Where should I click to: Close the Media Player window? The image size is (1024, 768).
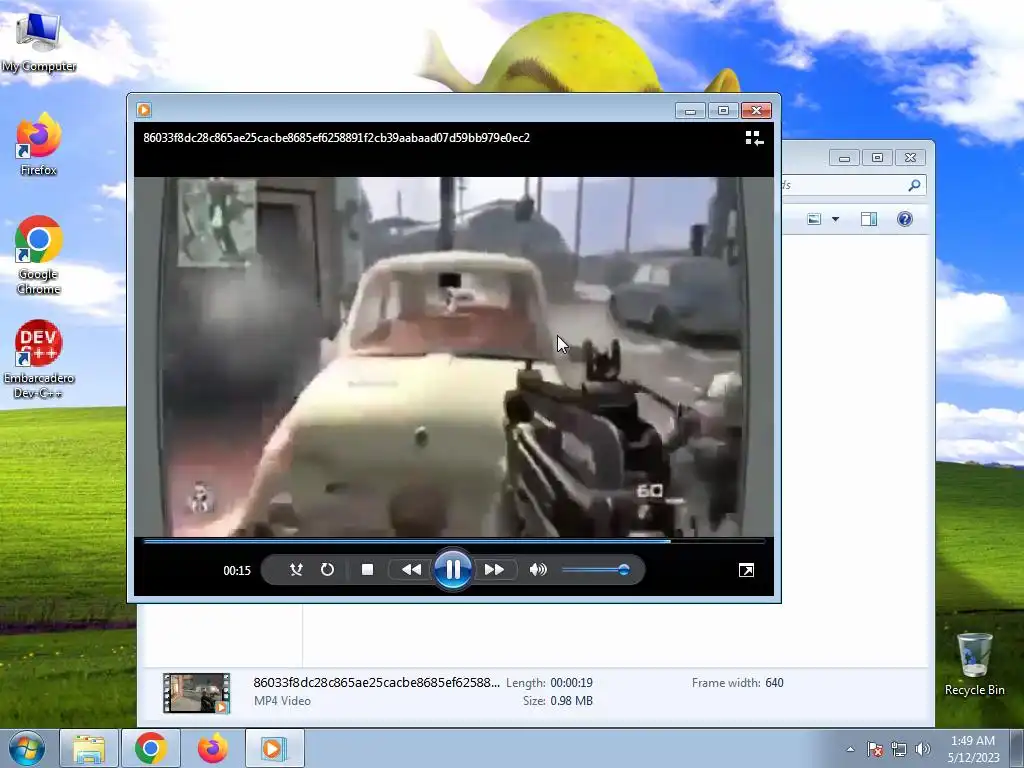tap(756, 110)
